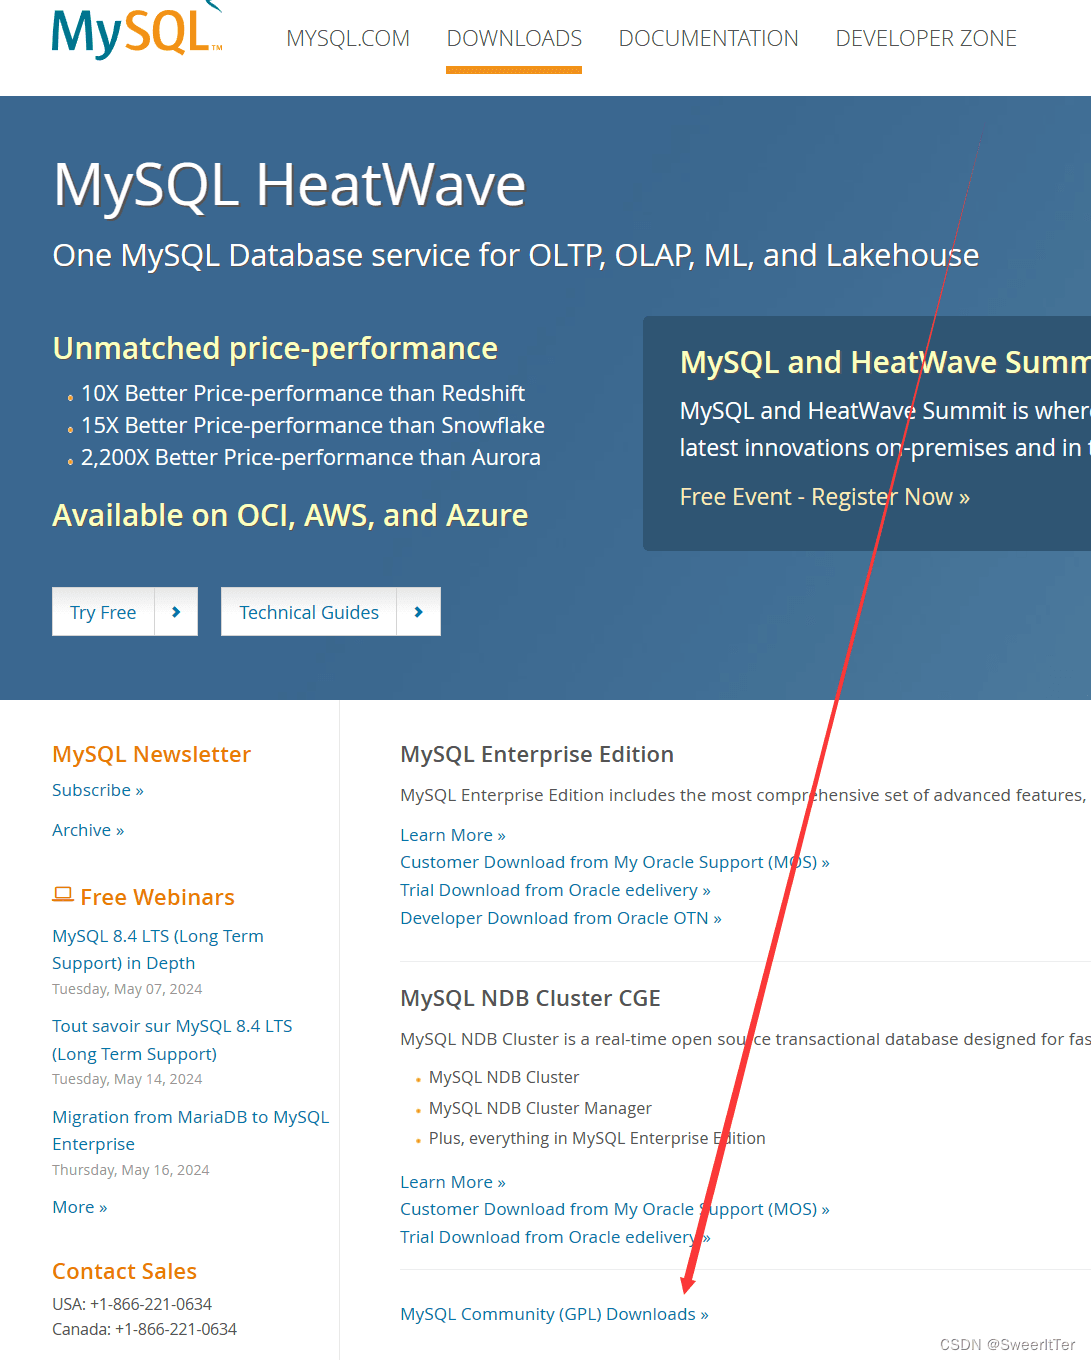
Task: Open Free Event - Register Now link
Action: (x=825, y=497)
